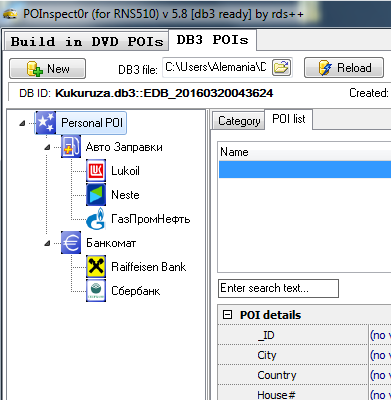Click the Авто Заправки fuel pump icon
391x400 pixels.
(x=71, y=147)
